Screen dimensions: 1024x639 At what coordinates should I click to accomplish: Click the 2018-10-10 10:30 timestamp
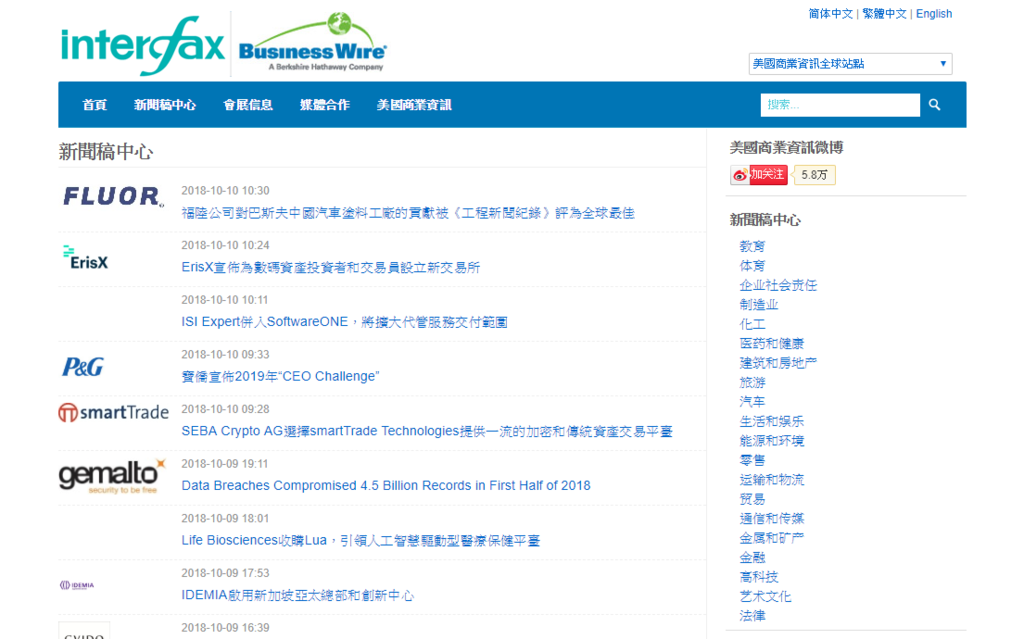[225, 191]
